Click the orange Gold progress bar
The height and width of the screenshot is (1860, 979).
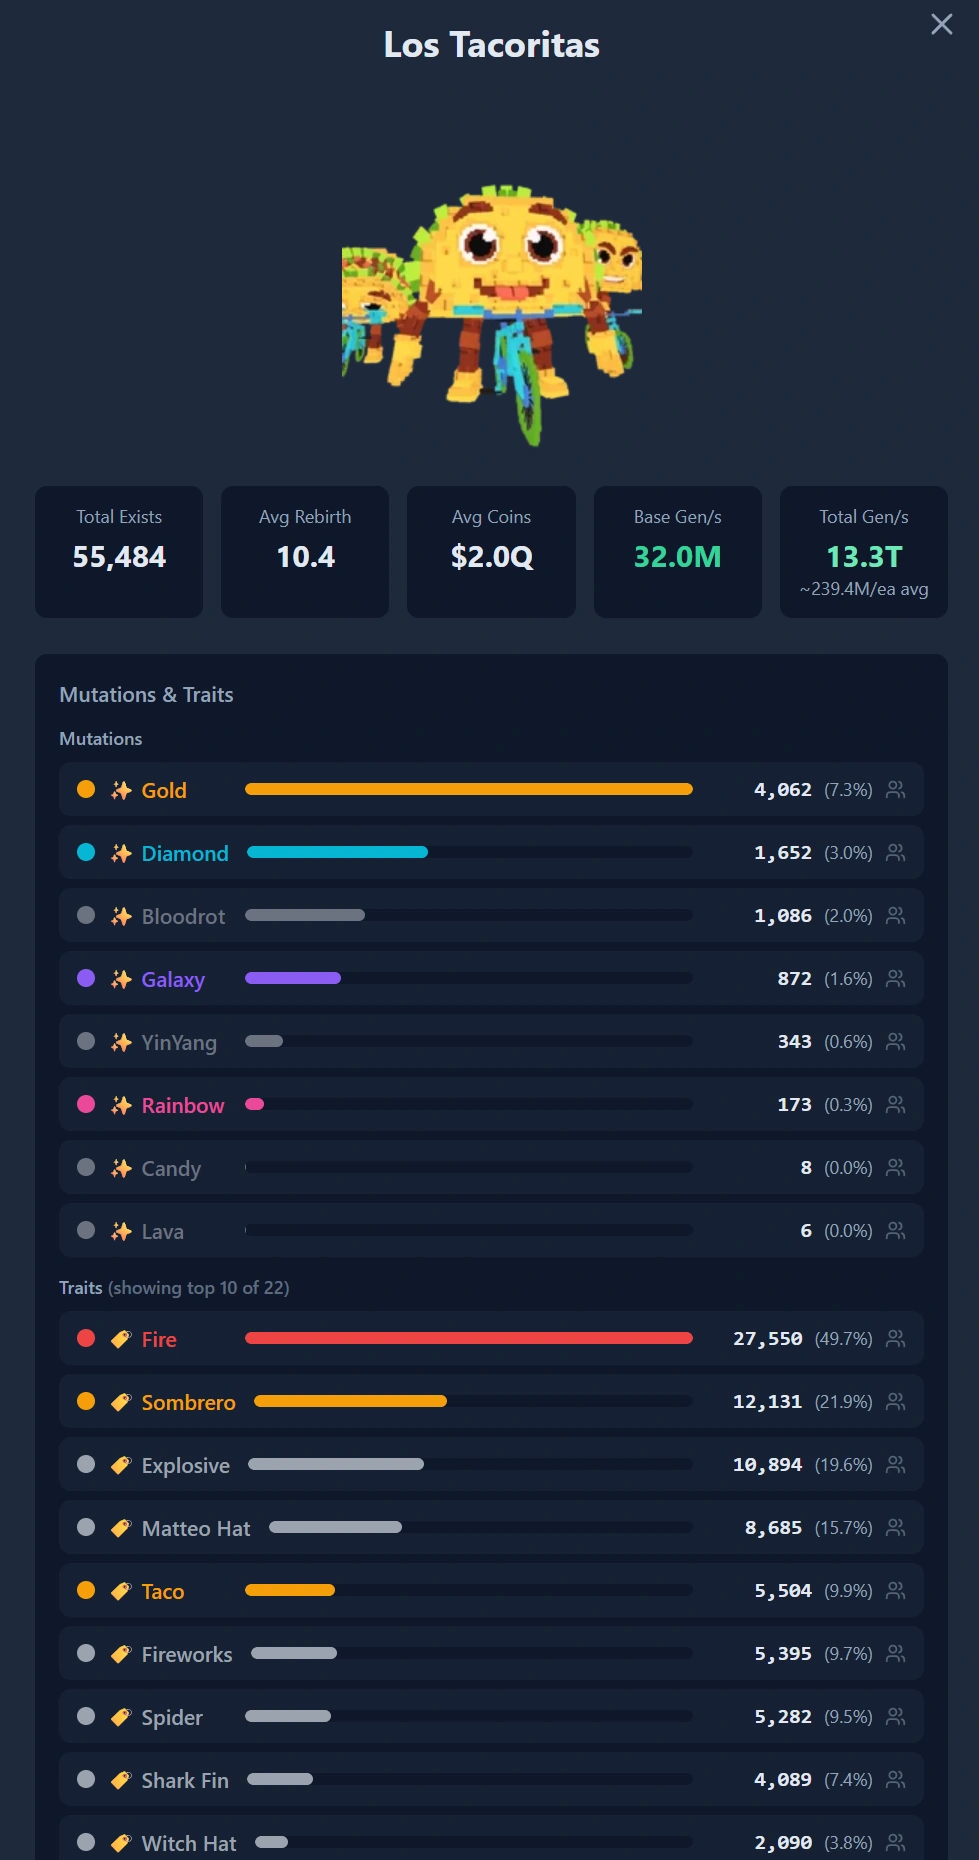tap(469, 789)
